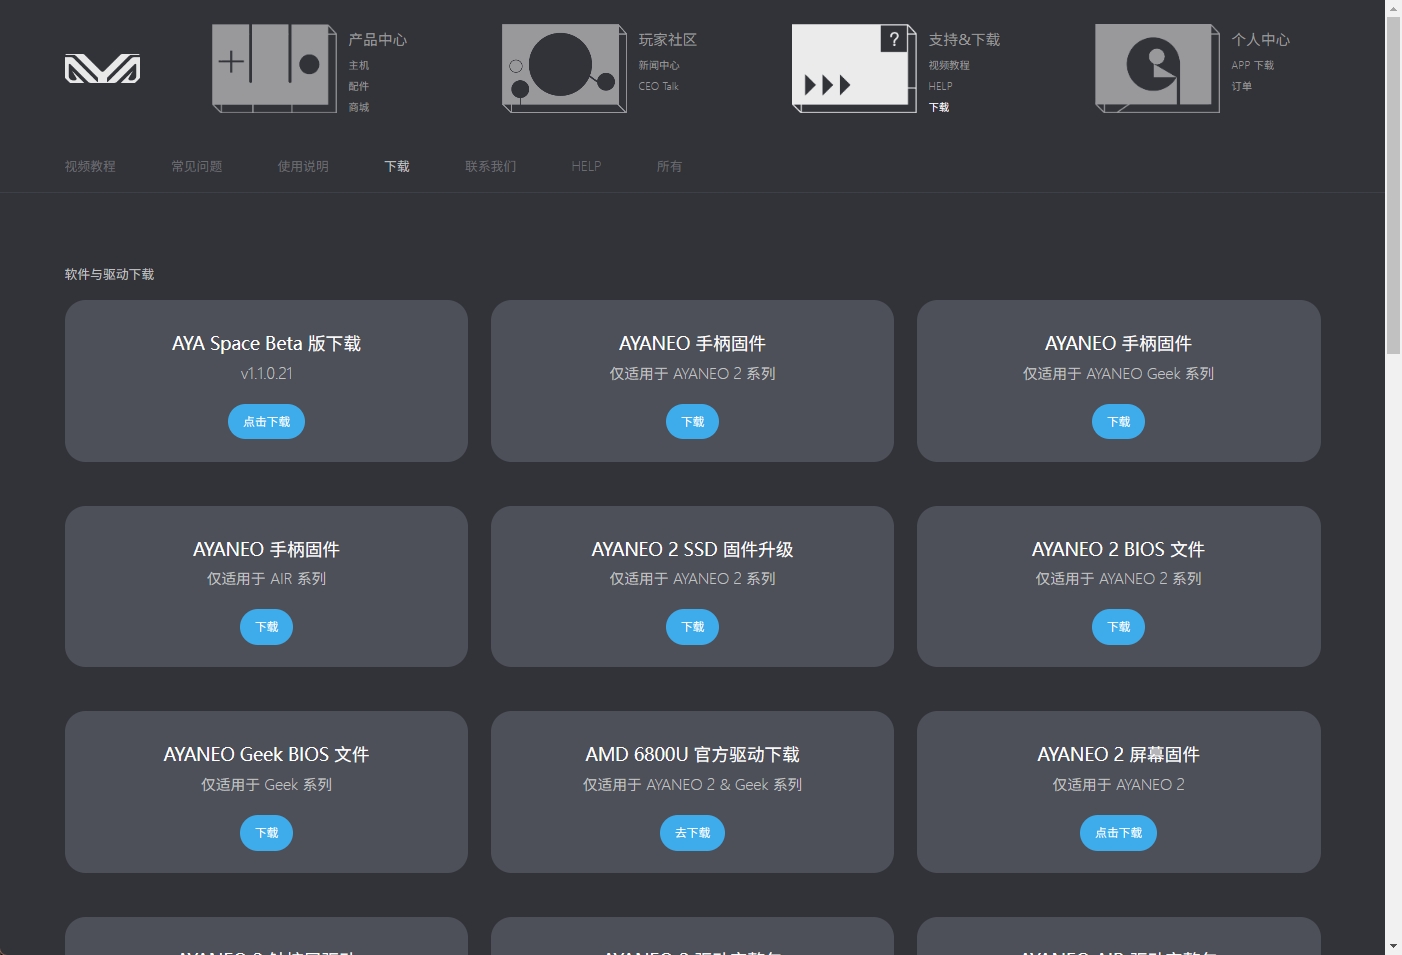Open 新闻中心 link
Image resolution: width=1402 pixels, height=955 pixels.
click(659, 65)
